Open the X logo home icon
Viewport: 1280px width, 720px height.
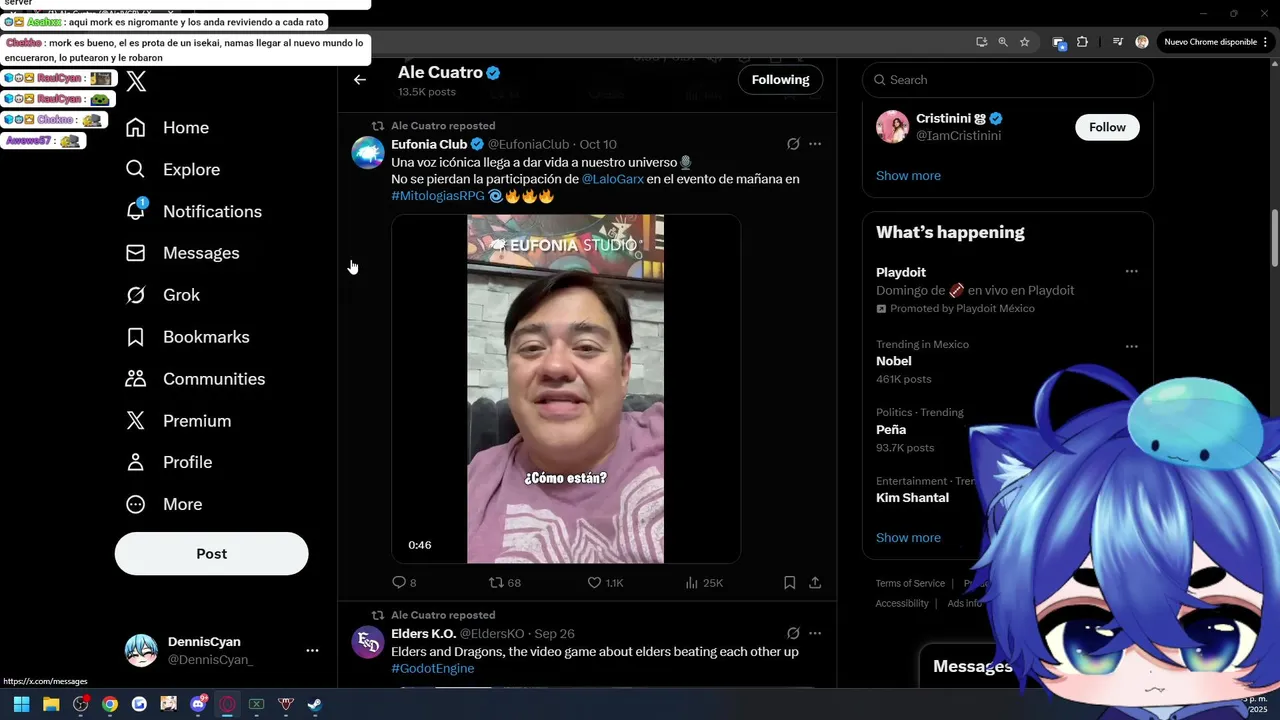click(x=137, y=82)
